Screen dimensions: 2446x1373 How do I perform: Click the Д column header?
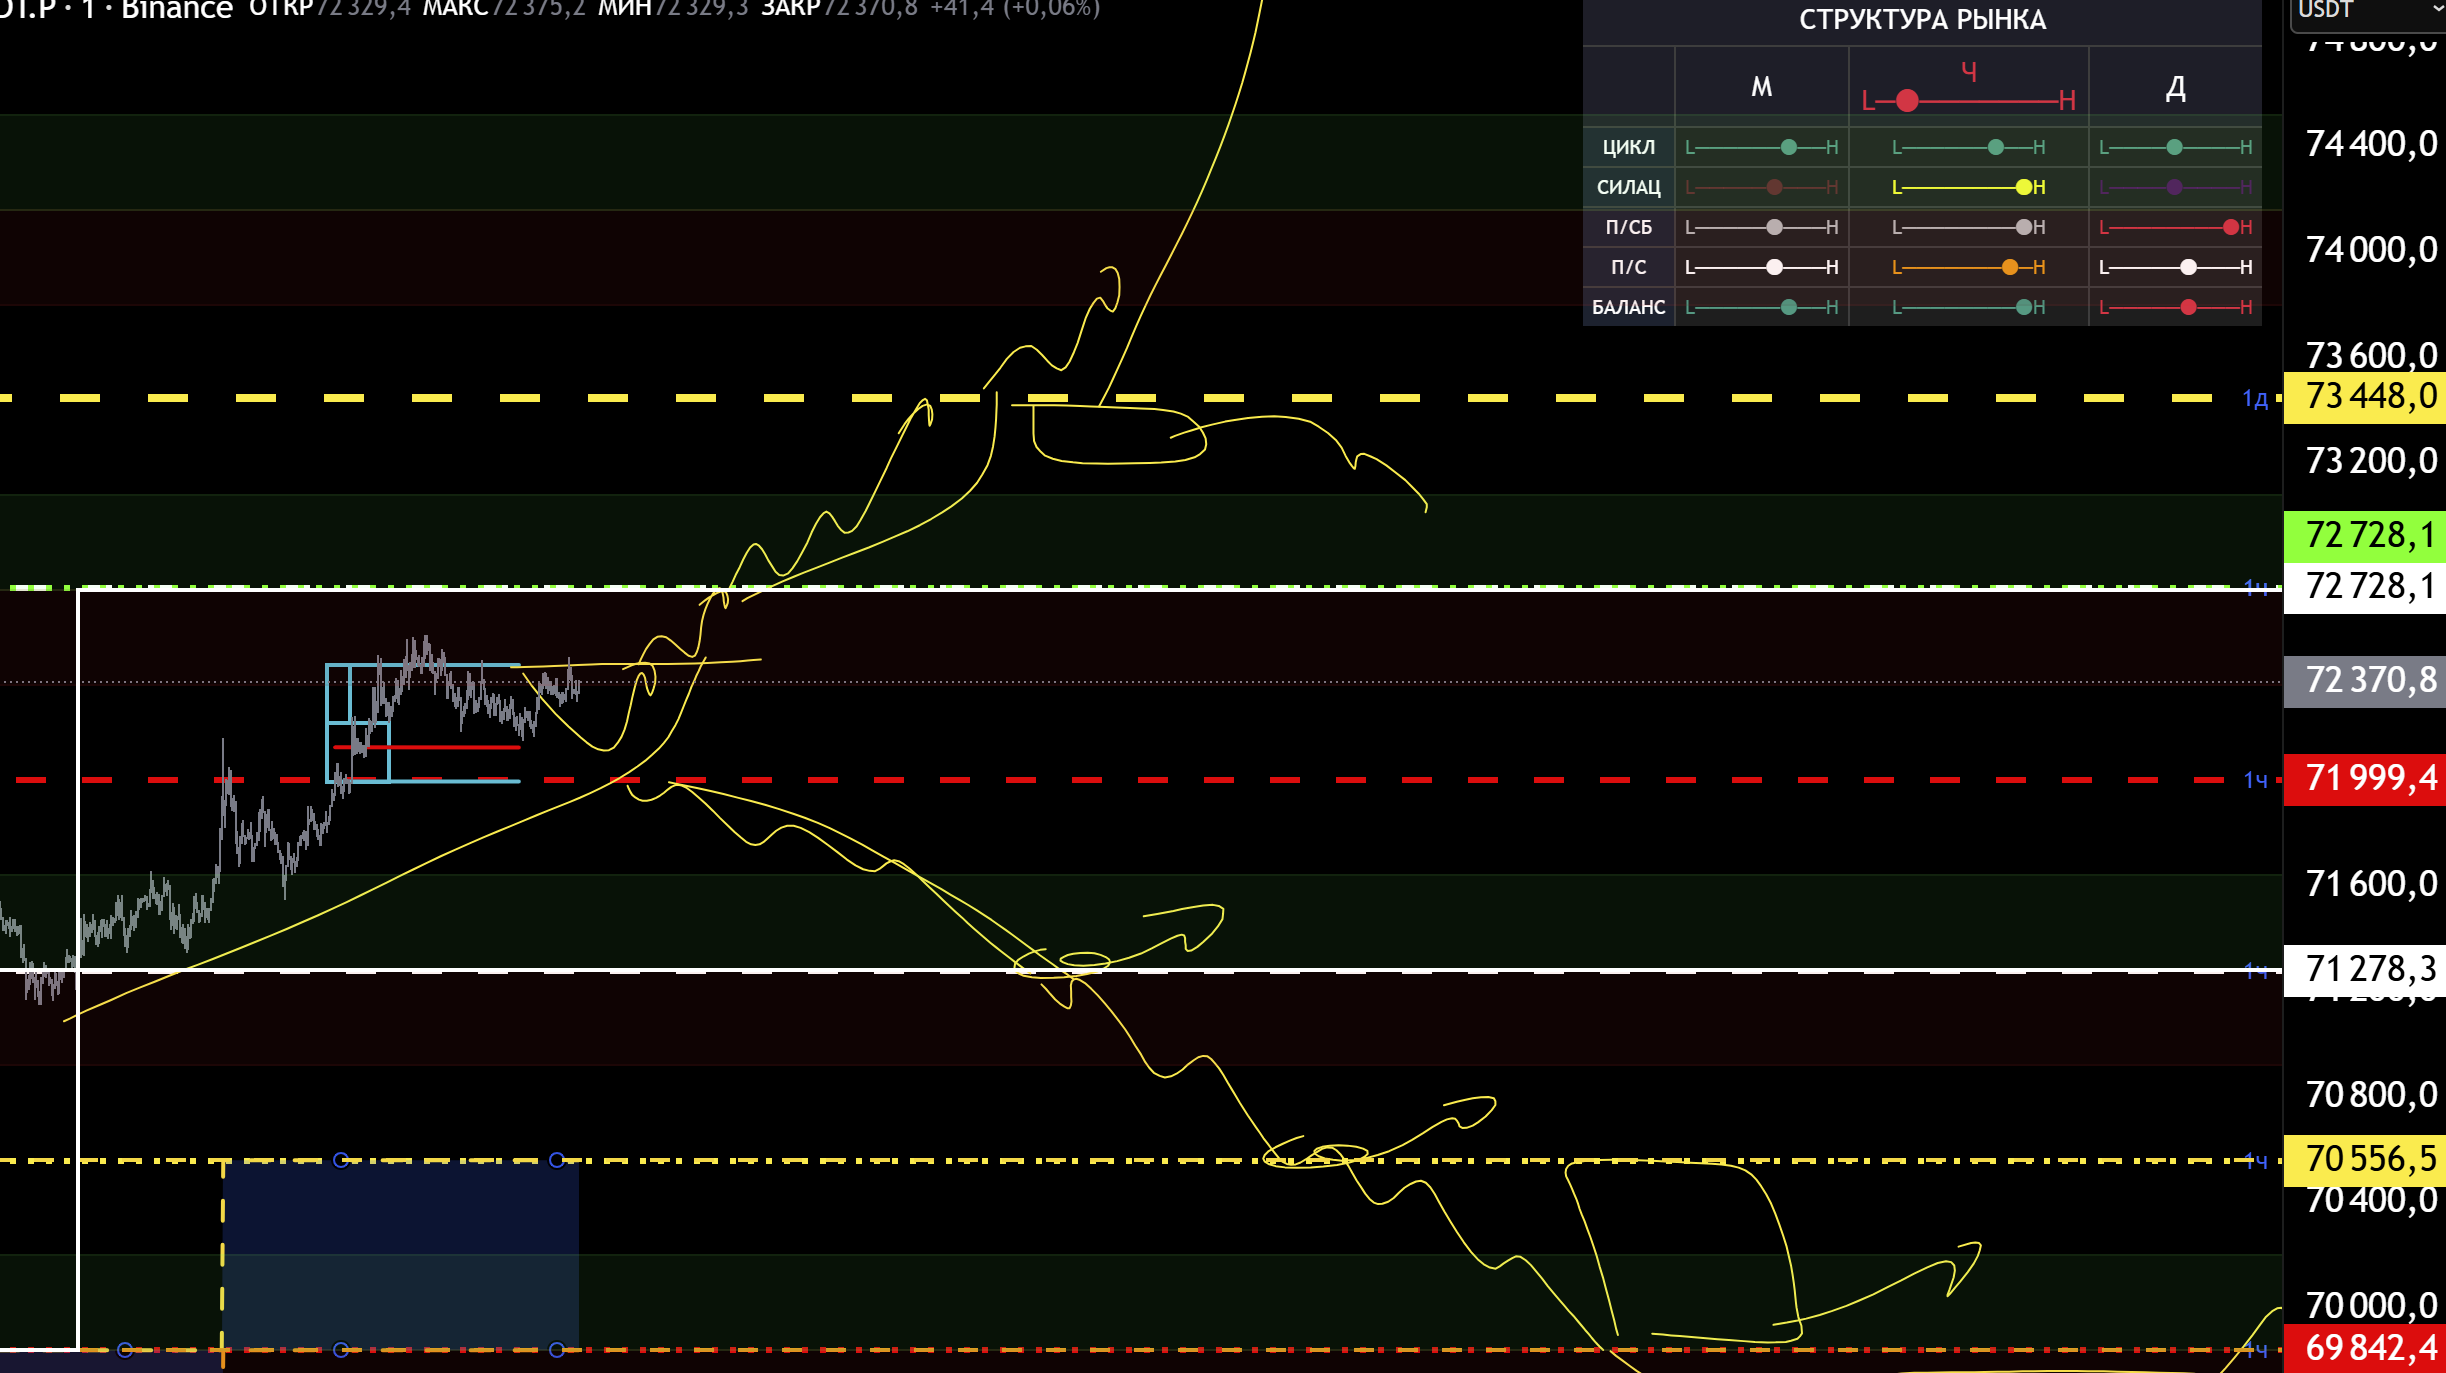pos(2175,89)
